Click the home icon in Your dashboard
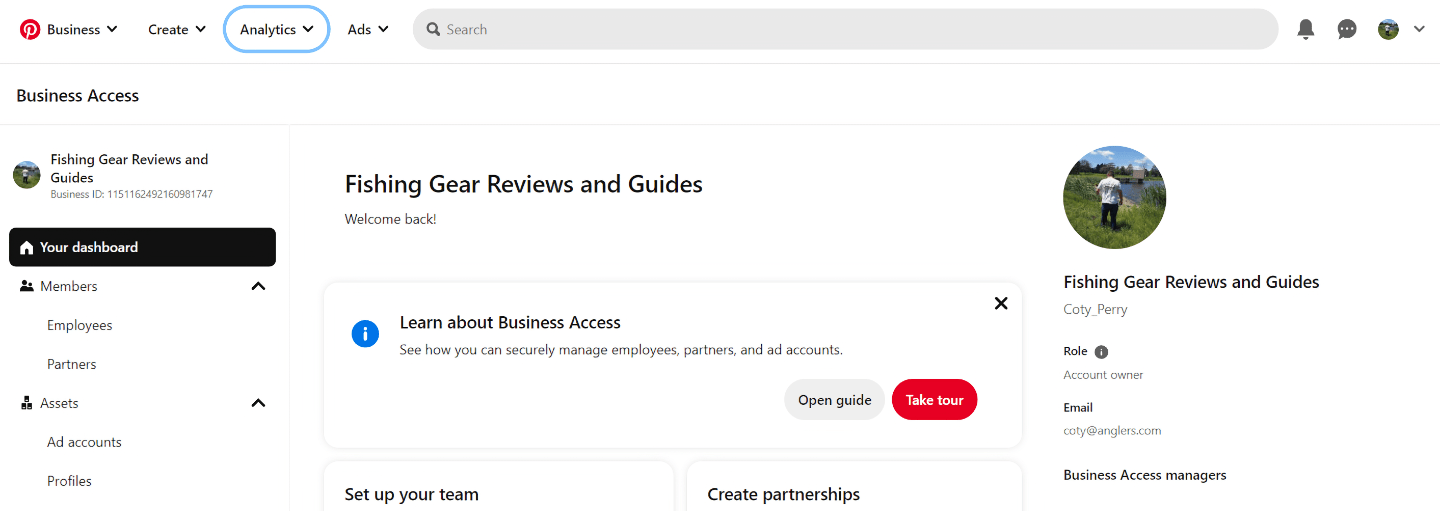This screenshot has height=511, width=1440. pos(27,247)
